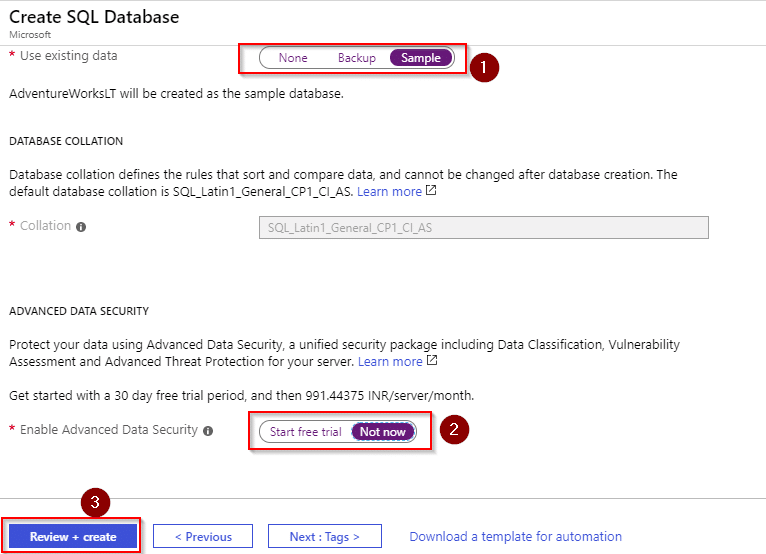Choose Not now for Advanced Data Security
The height and width of the screenshot is (554, 766).
click(383, 432)
